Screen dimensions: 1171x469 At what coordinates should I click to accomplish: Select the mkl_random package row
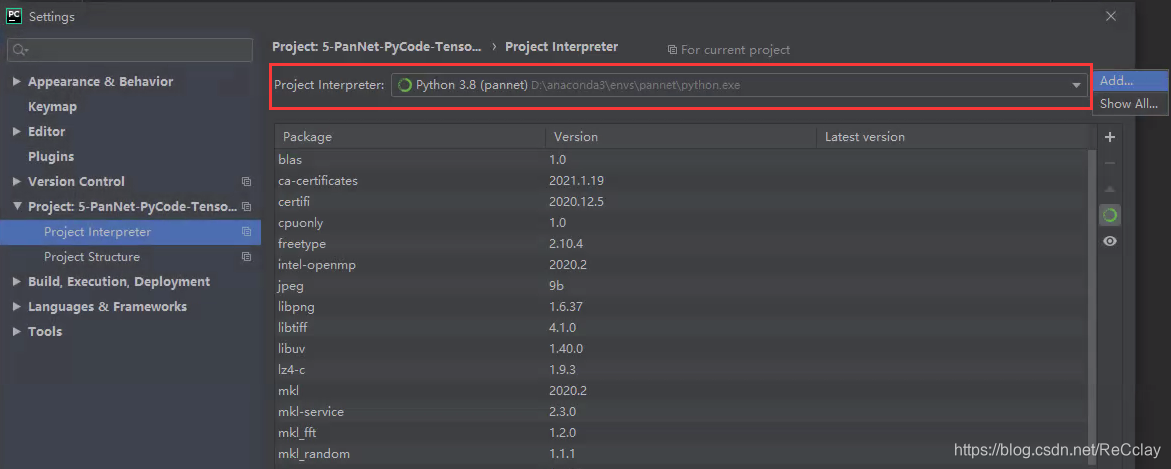[683, 454]
